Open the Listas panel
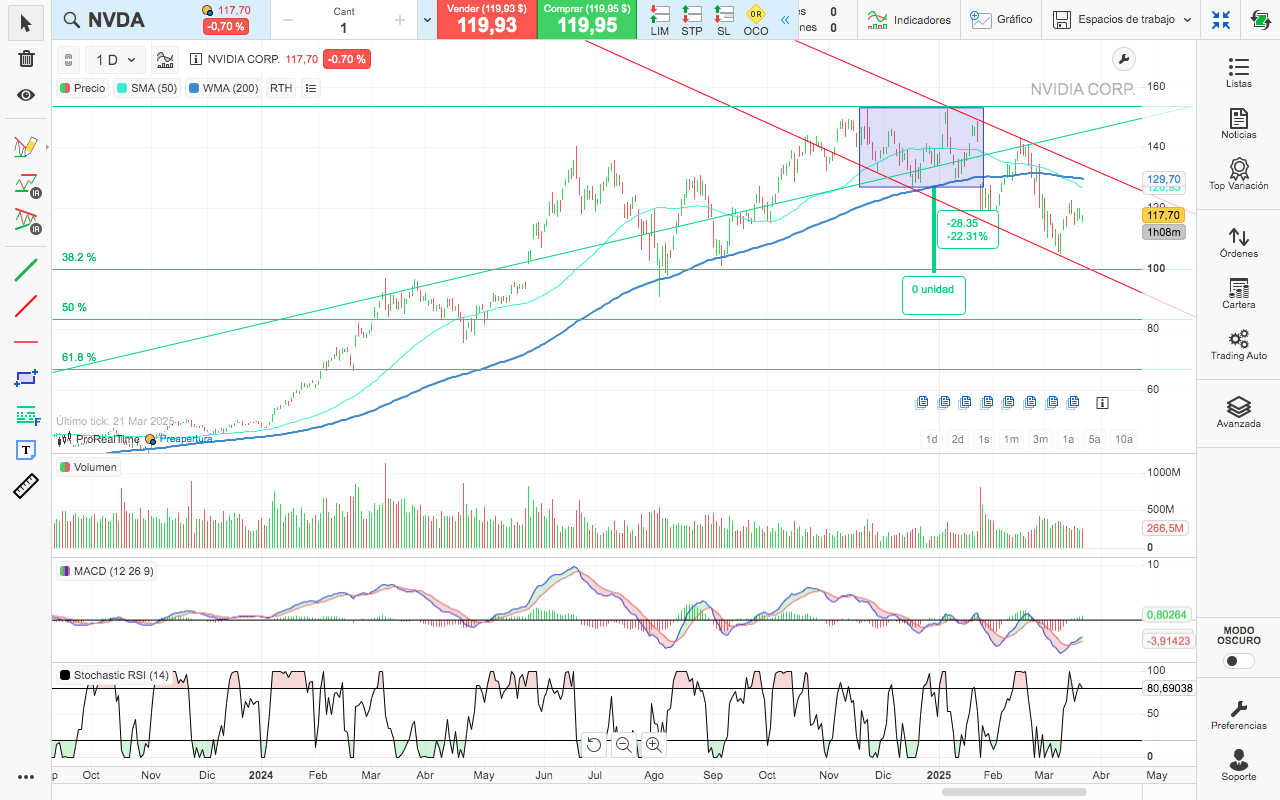The width and height of the screenshot is (1280, 800). 1239,73
